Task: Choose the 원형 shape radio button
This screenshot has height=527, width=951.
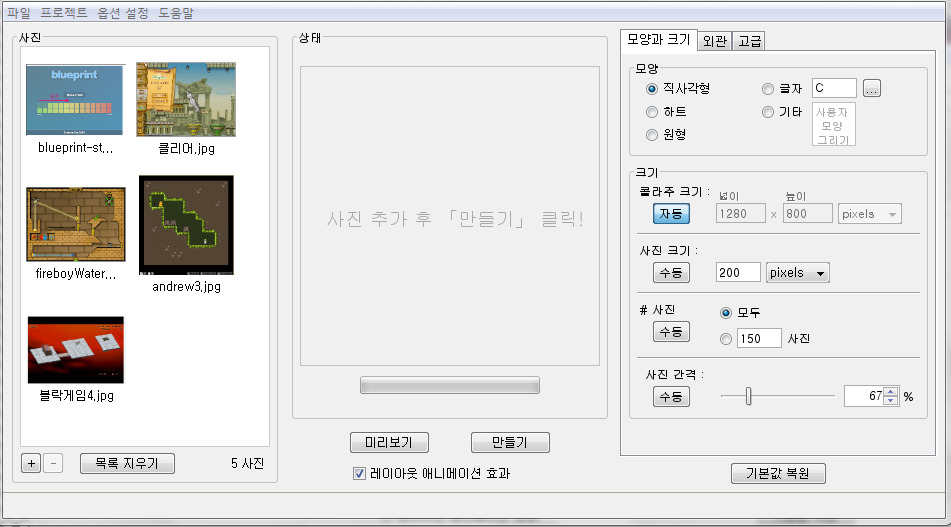Action: 652,135
